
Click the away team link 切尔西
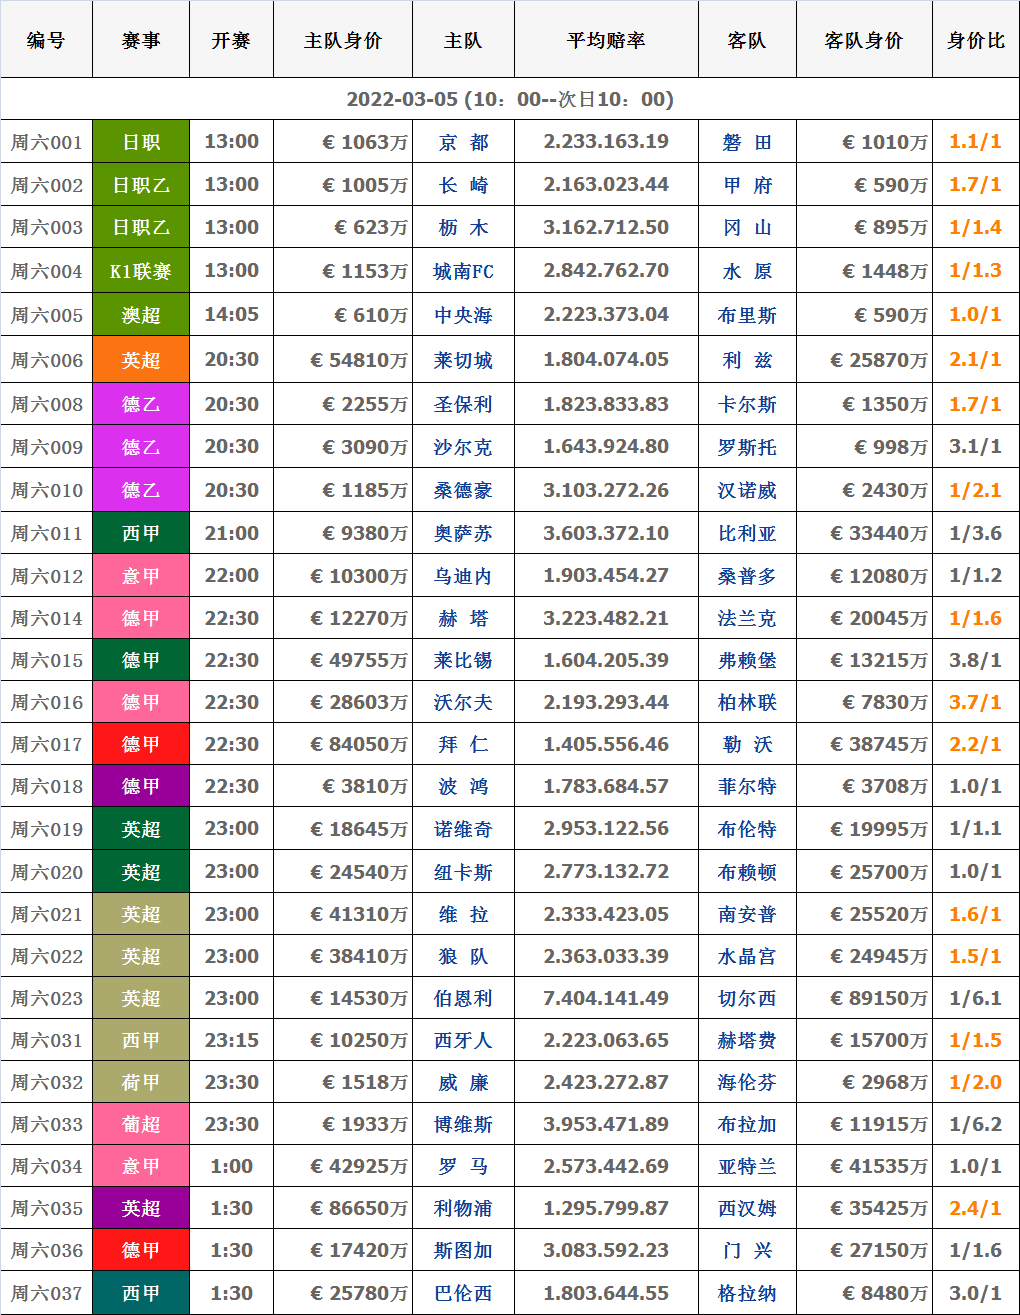click(747, 999)
